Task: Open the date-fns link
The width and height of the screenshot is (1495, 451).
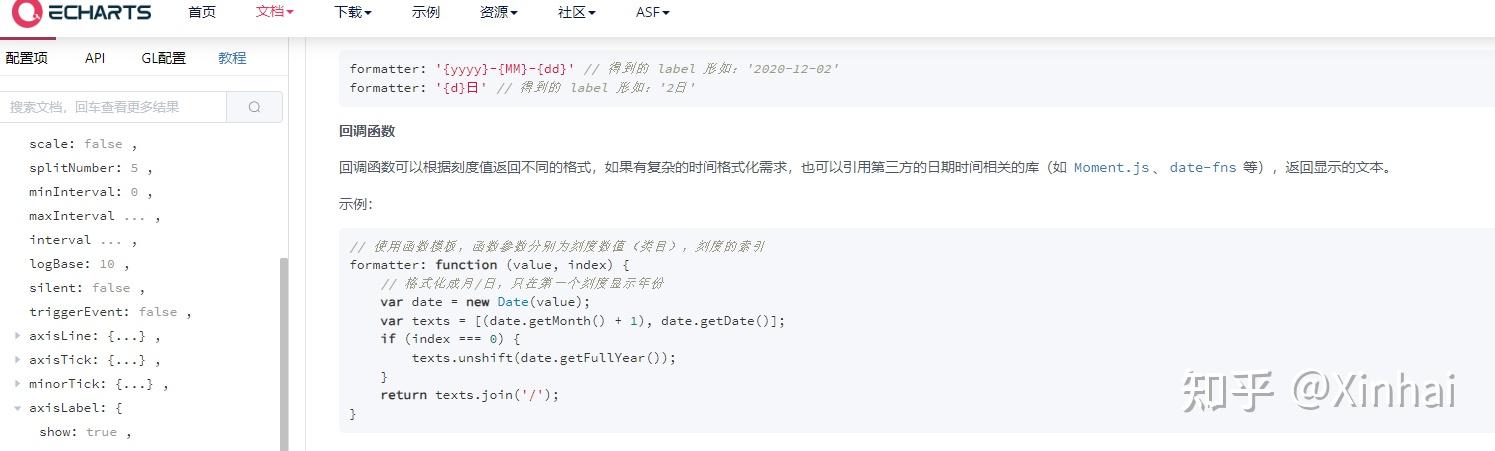Action: 1203,168
